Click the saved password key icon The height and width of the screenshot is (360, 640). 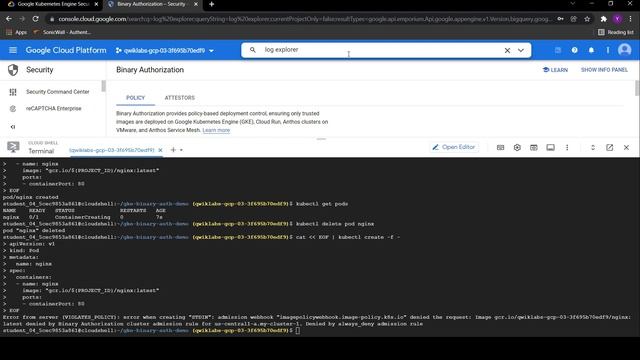560,19
